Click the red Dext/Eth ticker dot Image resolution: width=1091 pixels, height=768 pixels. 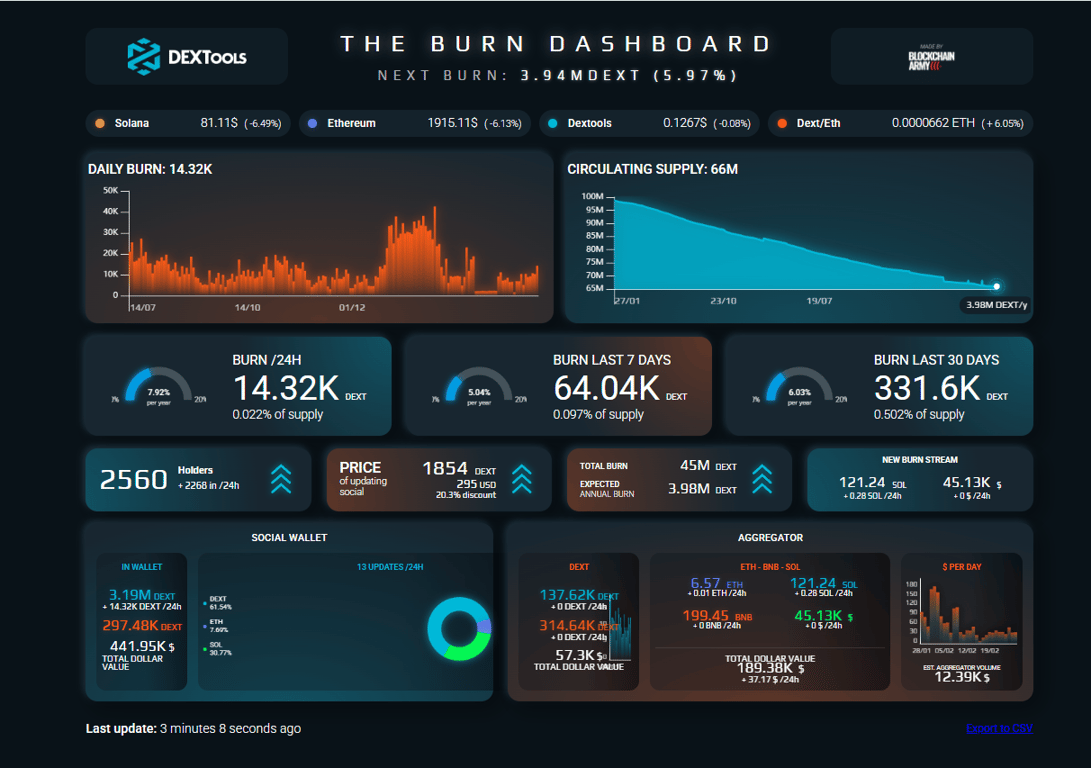pos(782,123)
